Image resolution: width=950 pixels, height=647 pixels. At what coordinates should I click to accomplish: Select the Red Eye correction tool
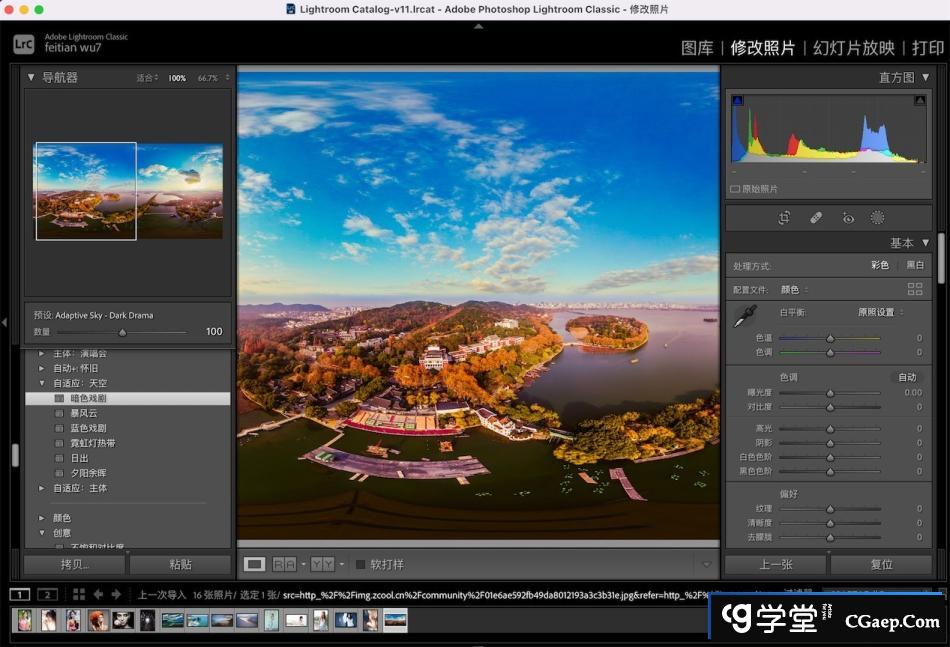click(x=848, y=218)
